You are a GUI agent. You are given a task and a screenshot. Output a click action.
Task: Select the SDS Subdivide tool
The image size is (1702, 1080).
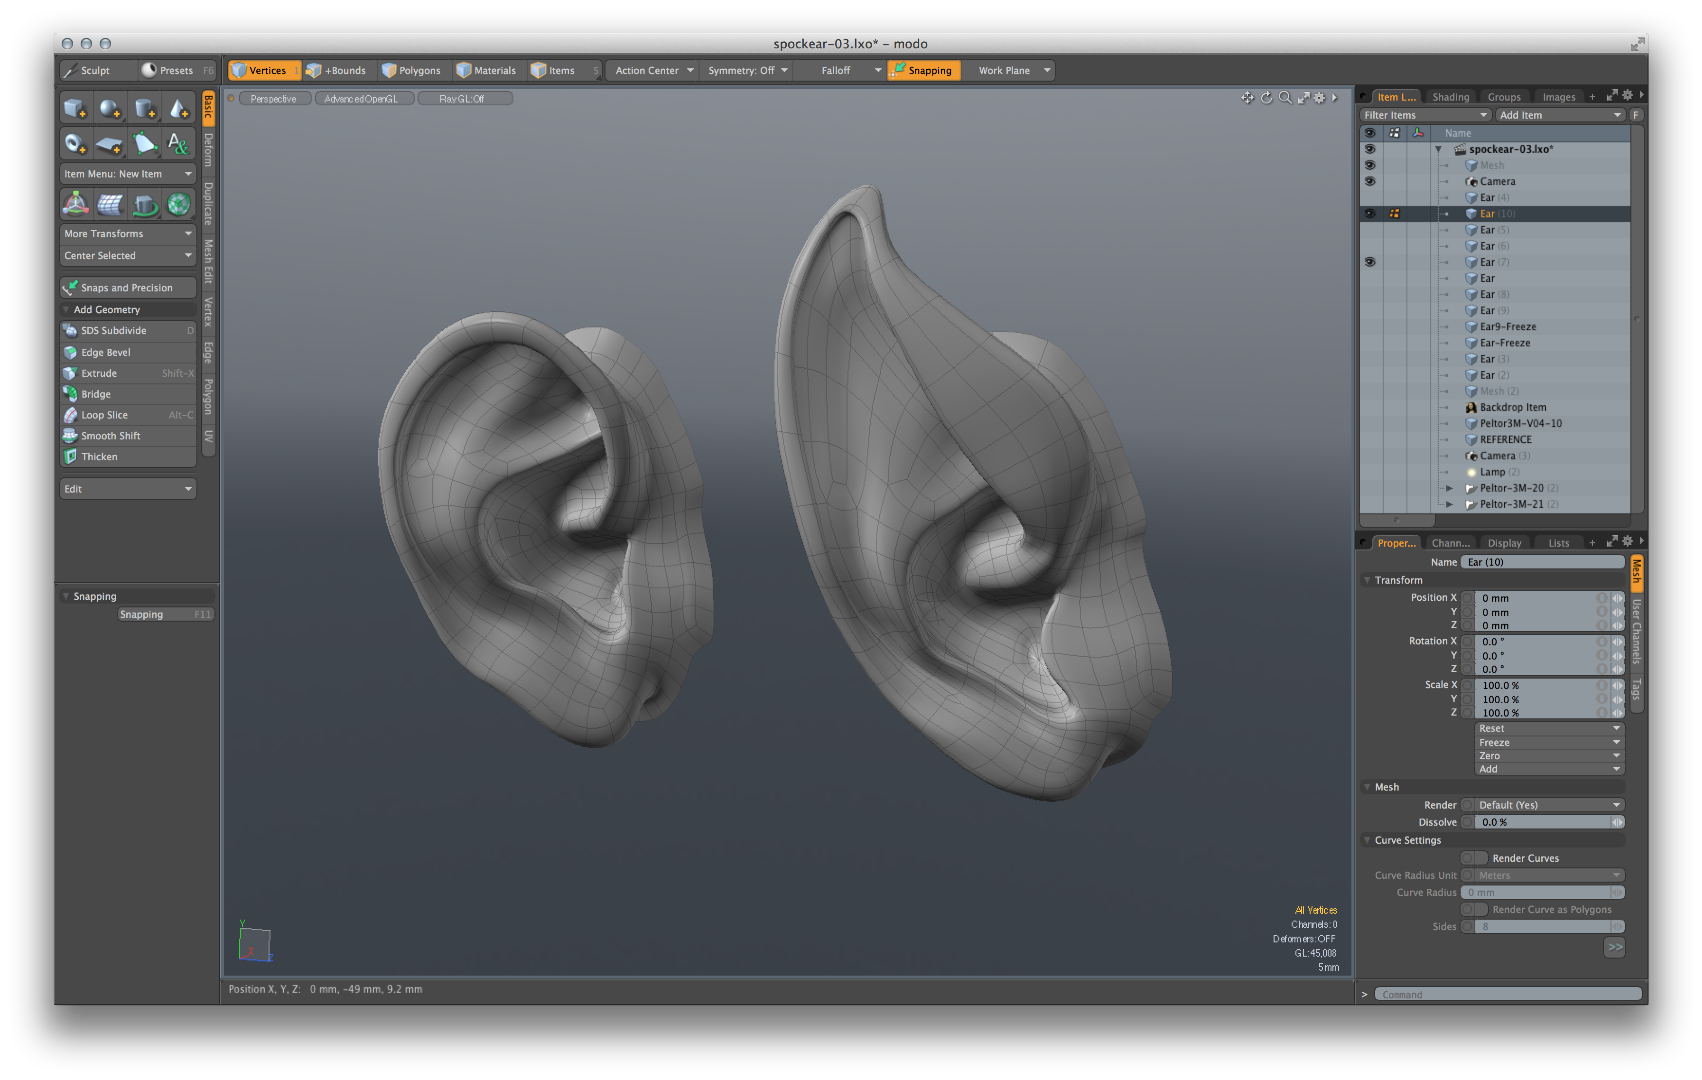pyautogui.click(x=128, y=331)
